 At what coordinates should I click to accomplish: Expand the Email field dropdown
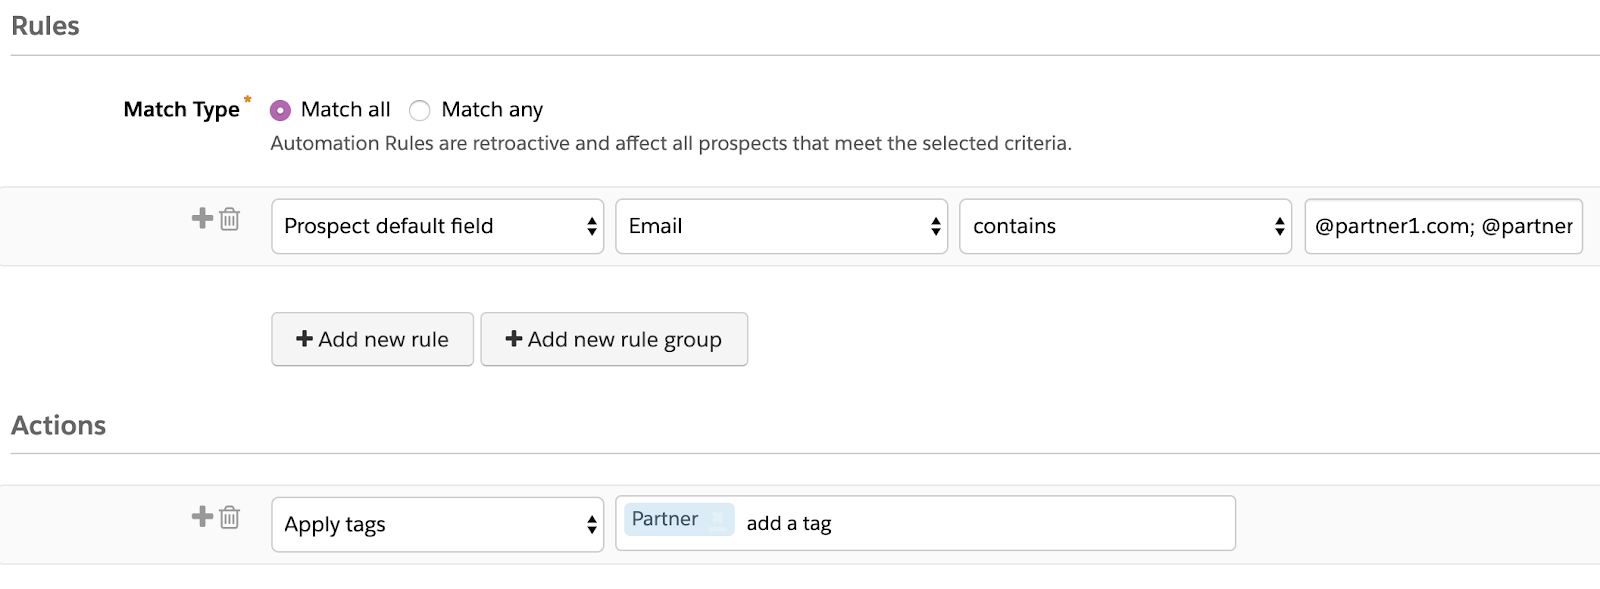[781, 226]
